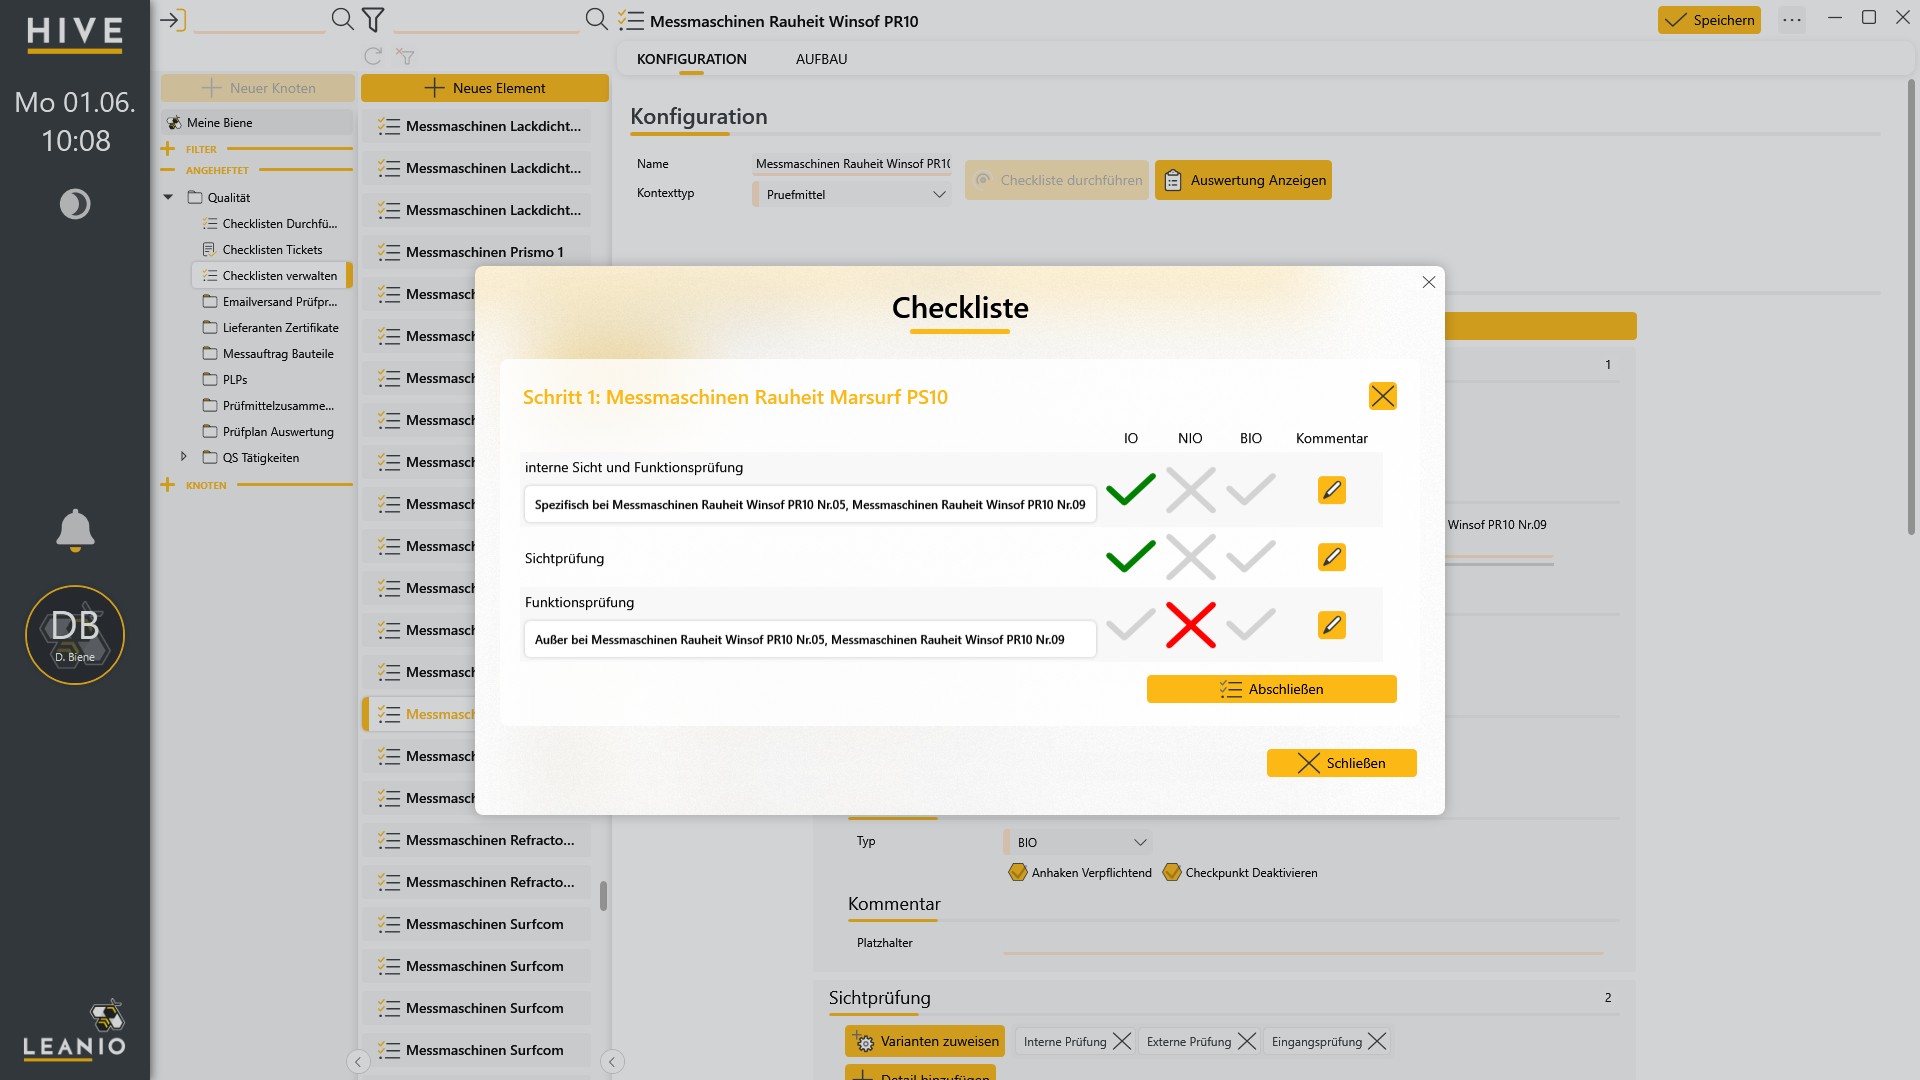The image size is (1920, 1080).
Task: Save with the Speichern button
Action: [x=1709, y=20]
